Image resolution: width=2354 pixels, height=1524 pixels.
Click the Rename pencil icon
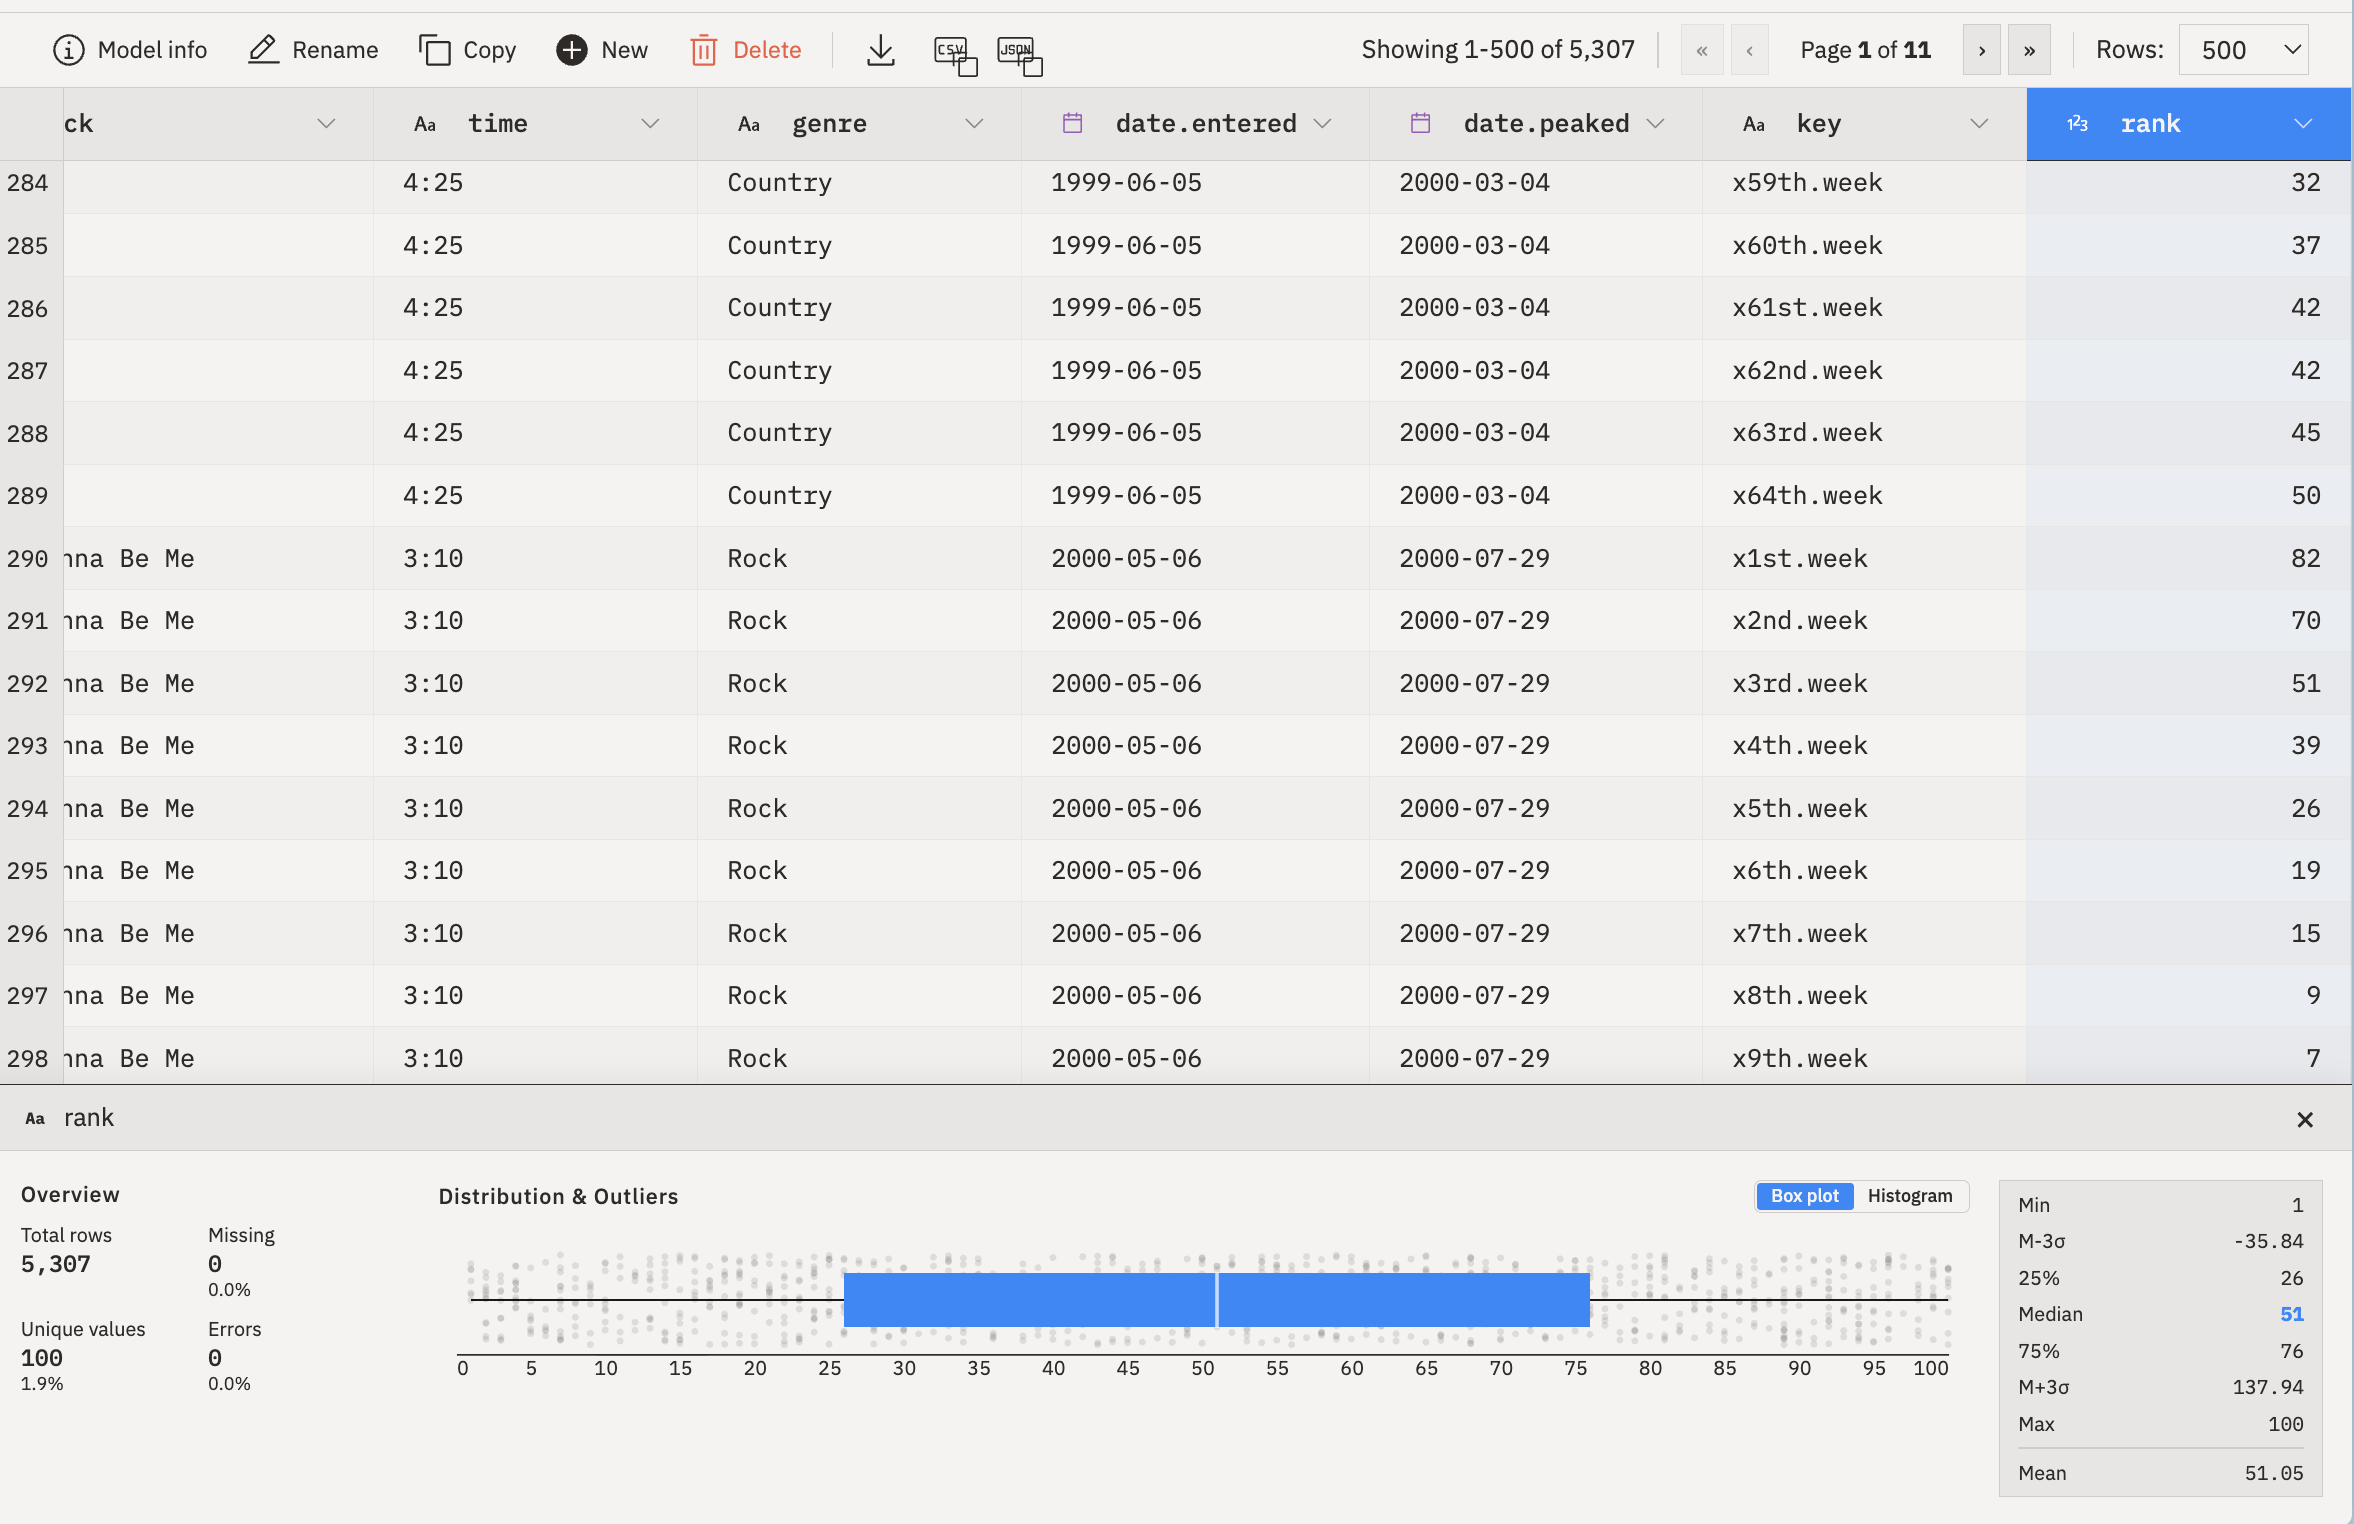(x=263, y=50)
